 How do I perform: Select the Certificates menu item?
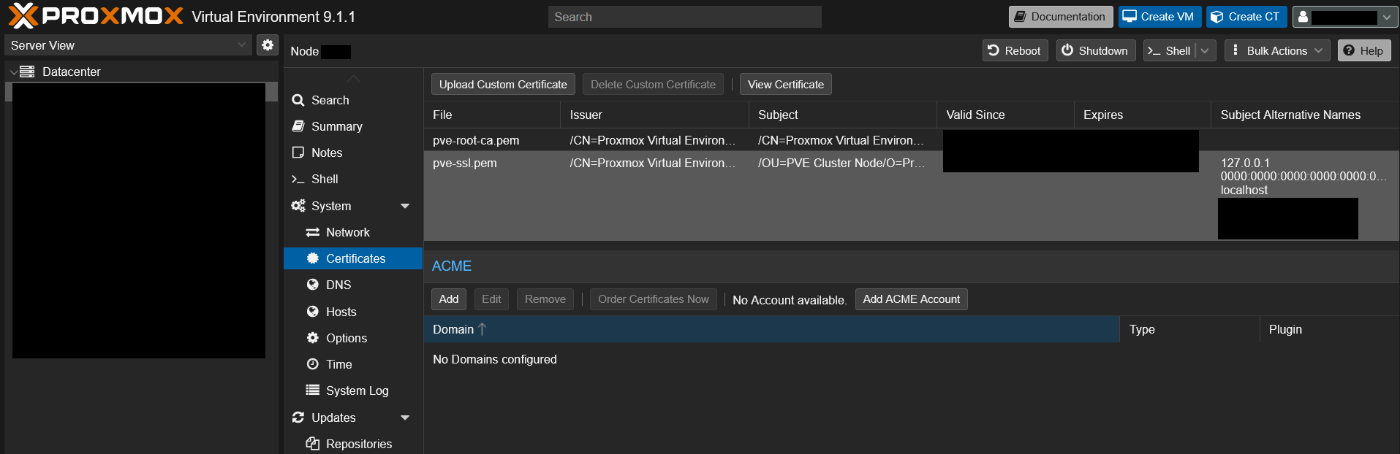tap(353, 259)
